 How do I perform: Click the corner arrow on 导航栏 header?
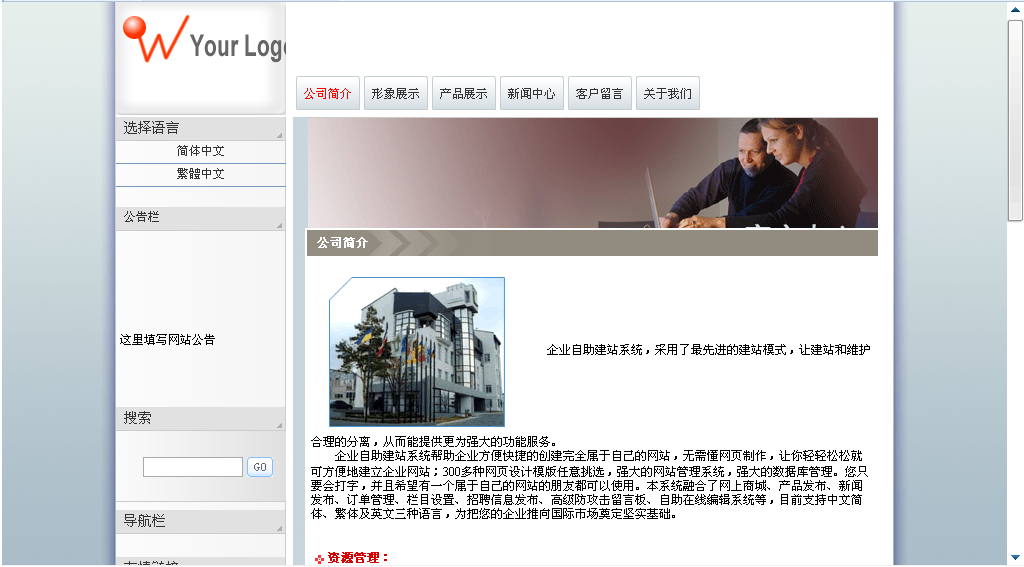click(x=280, y=528)
